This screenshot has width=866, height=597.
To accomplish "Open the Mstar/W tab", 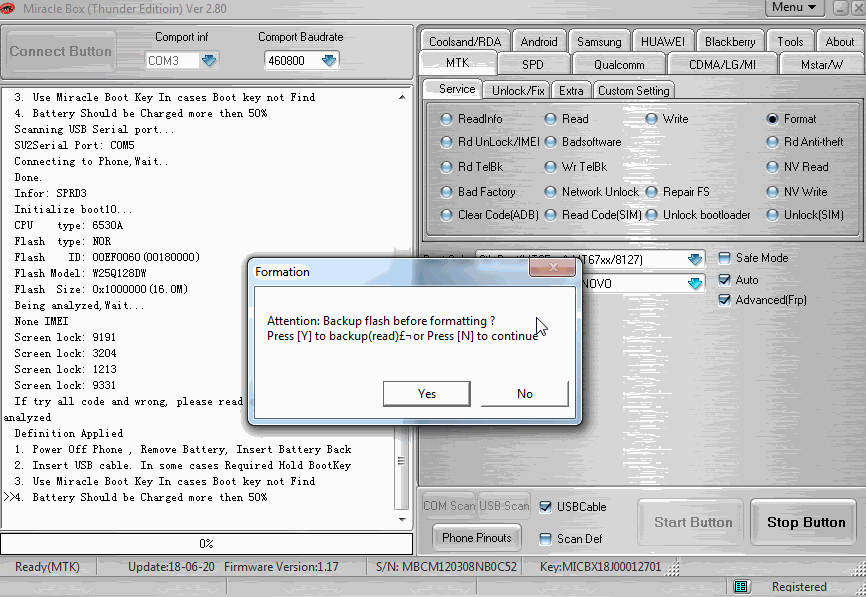I will pyautogui.click(x=822, y=65).
